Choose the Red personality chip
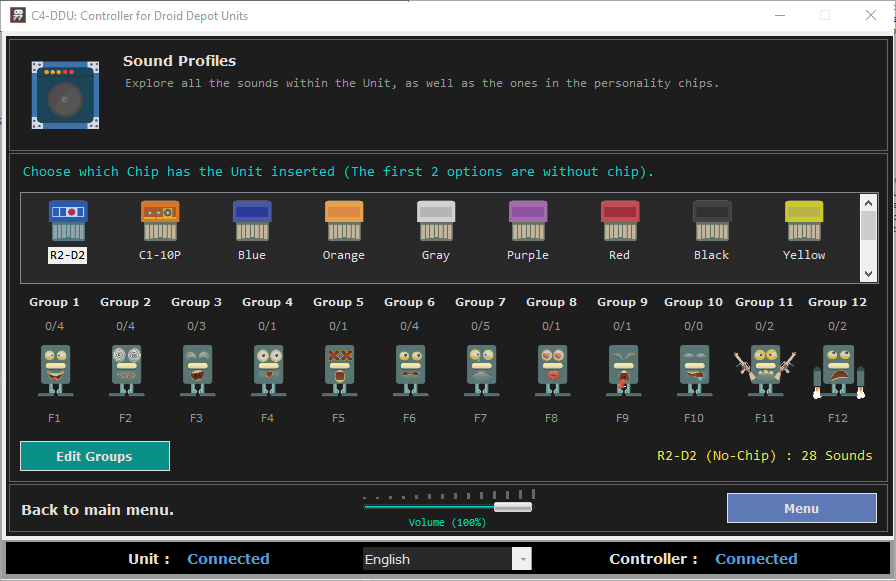The height and width of the screenshot is (581, 896). (x=620, y=220)
